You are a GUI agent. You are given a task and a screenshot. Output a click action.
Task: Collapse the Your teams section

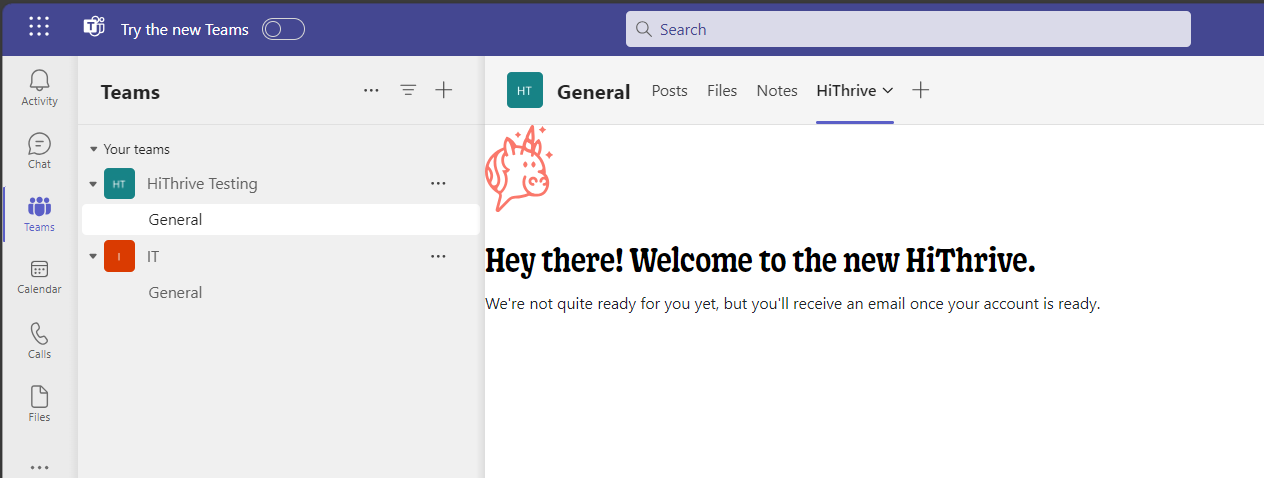click(94, 149)
